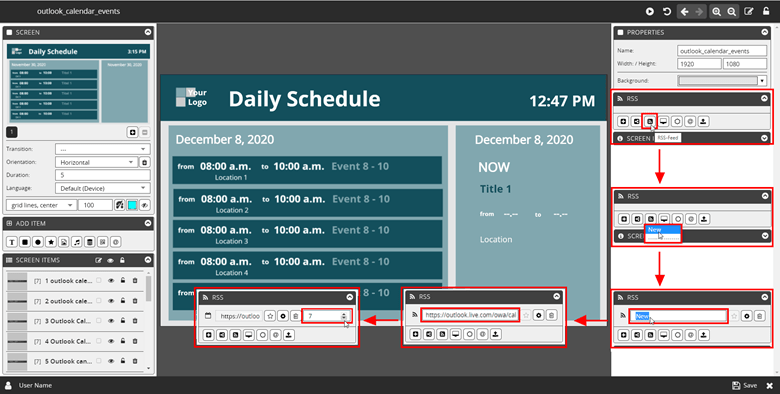Click the upload icon in RSS toolbar

tap(703, 121)
